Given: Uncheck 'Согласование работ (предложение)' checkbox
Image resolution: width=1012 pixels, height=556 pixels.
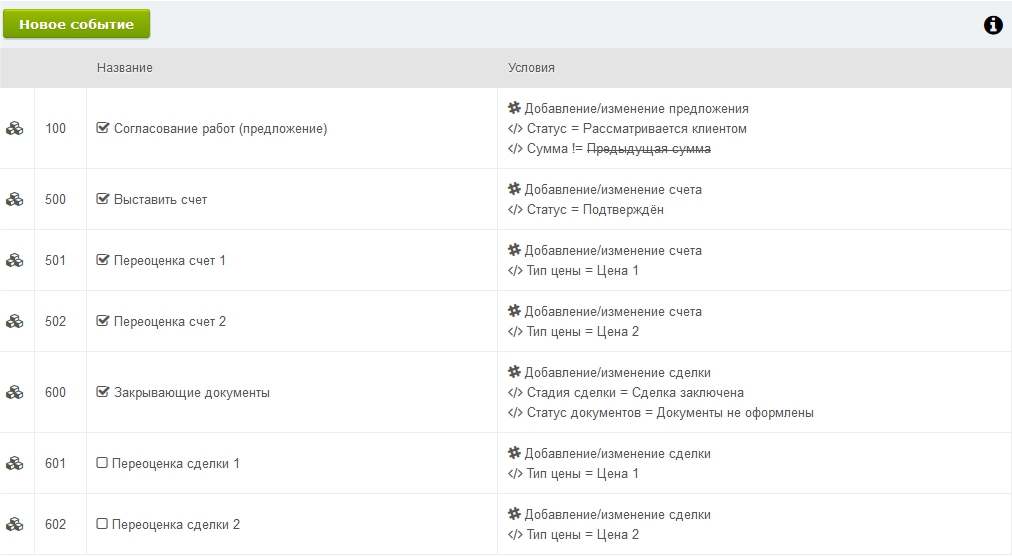Looking at the screenshot, I should [x=102, y=128].
